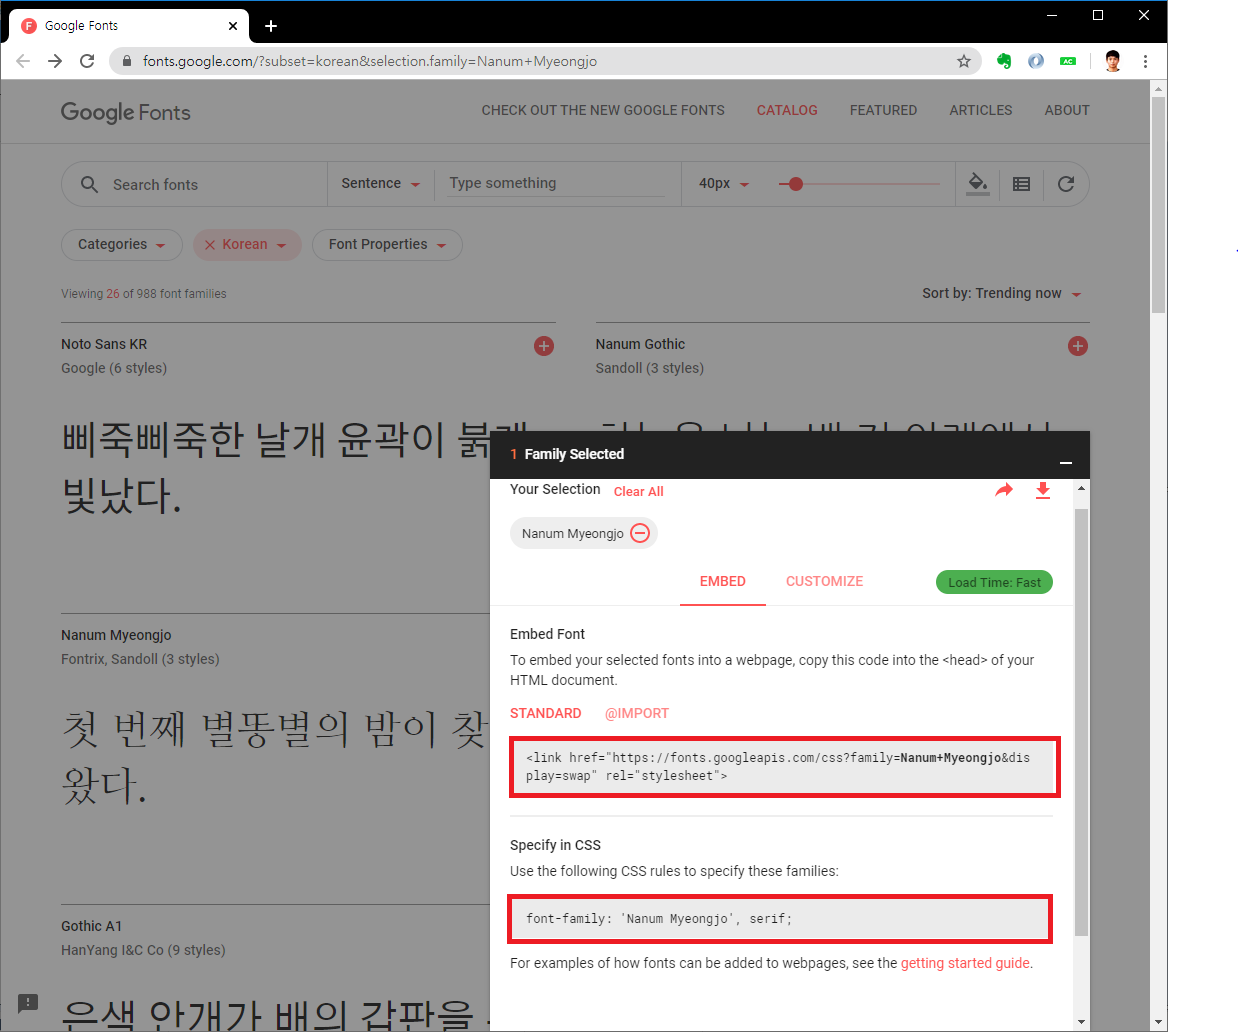Screen dimensions: 1238x1032
Task: Click the Noto Sans KR Korean sample text
Action: 294,466
